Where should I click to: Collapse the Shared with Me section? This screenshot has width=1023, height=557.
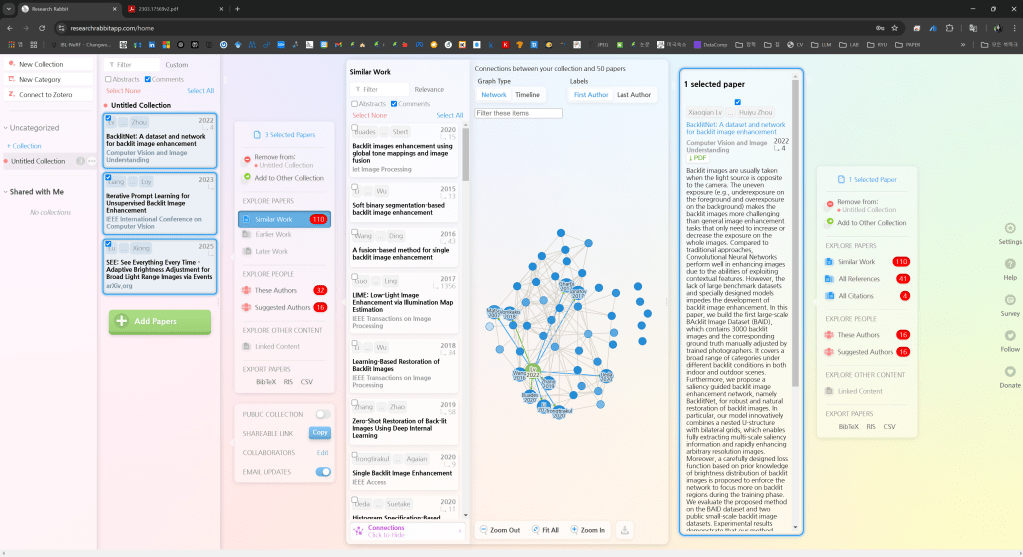[5, 191]
